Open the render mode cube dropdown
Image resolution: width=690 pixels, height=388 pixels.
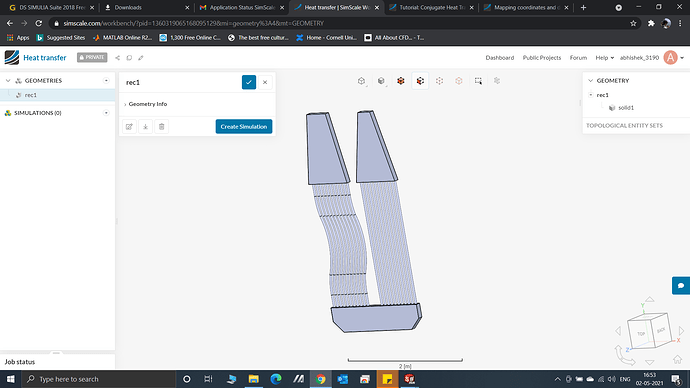381,81
